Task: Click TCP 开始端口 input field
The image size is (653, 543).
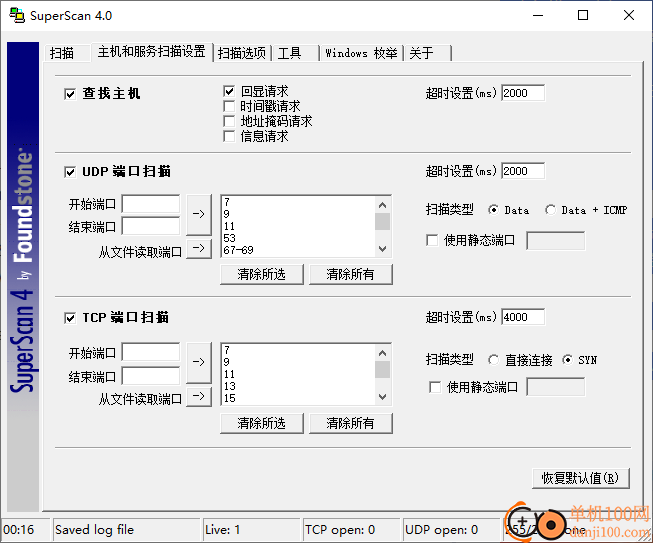Action: (x=151, y=353)
